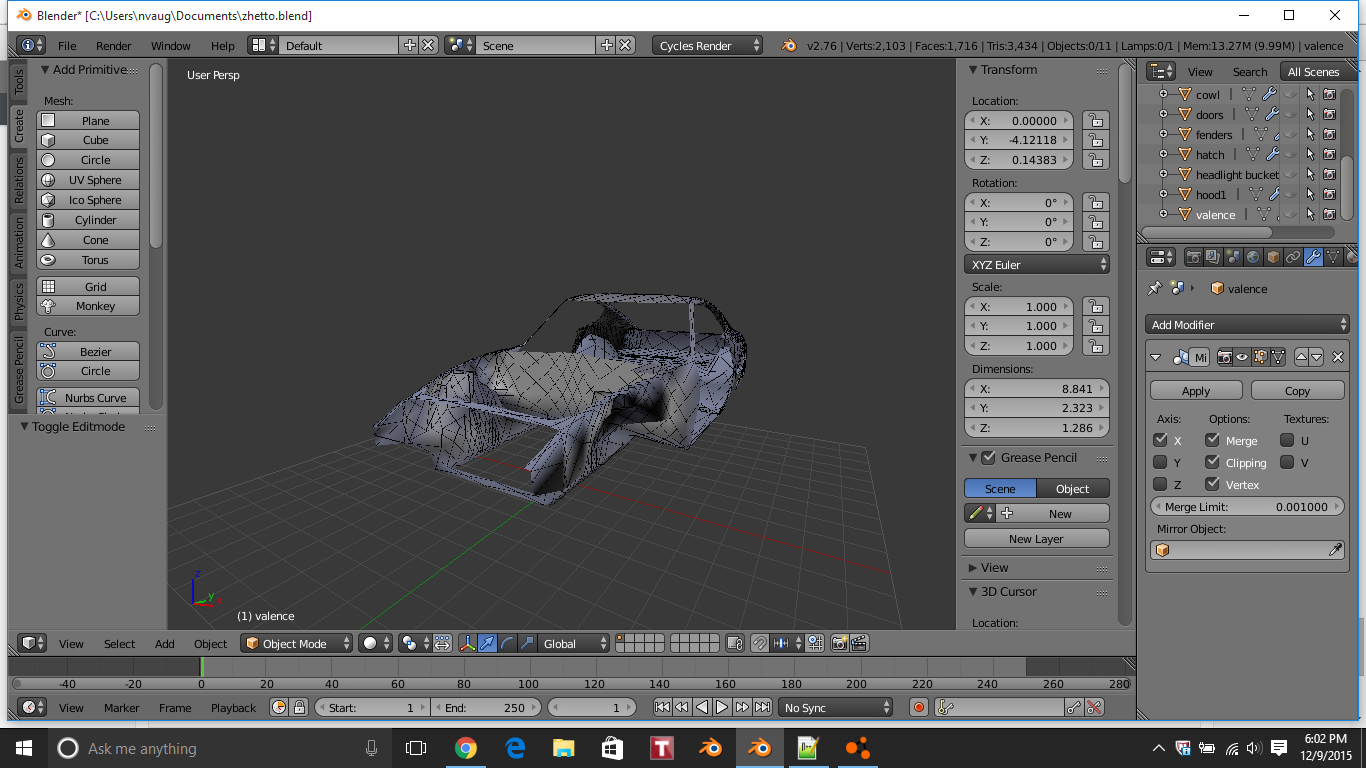Switch to the Physics tab
This screenshot has width=1366, height=768.
18,301
